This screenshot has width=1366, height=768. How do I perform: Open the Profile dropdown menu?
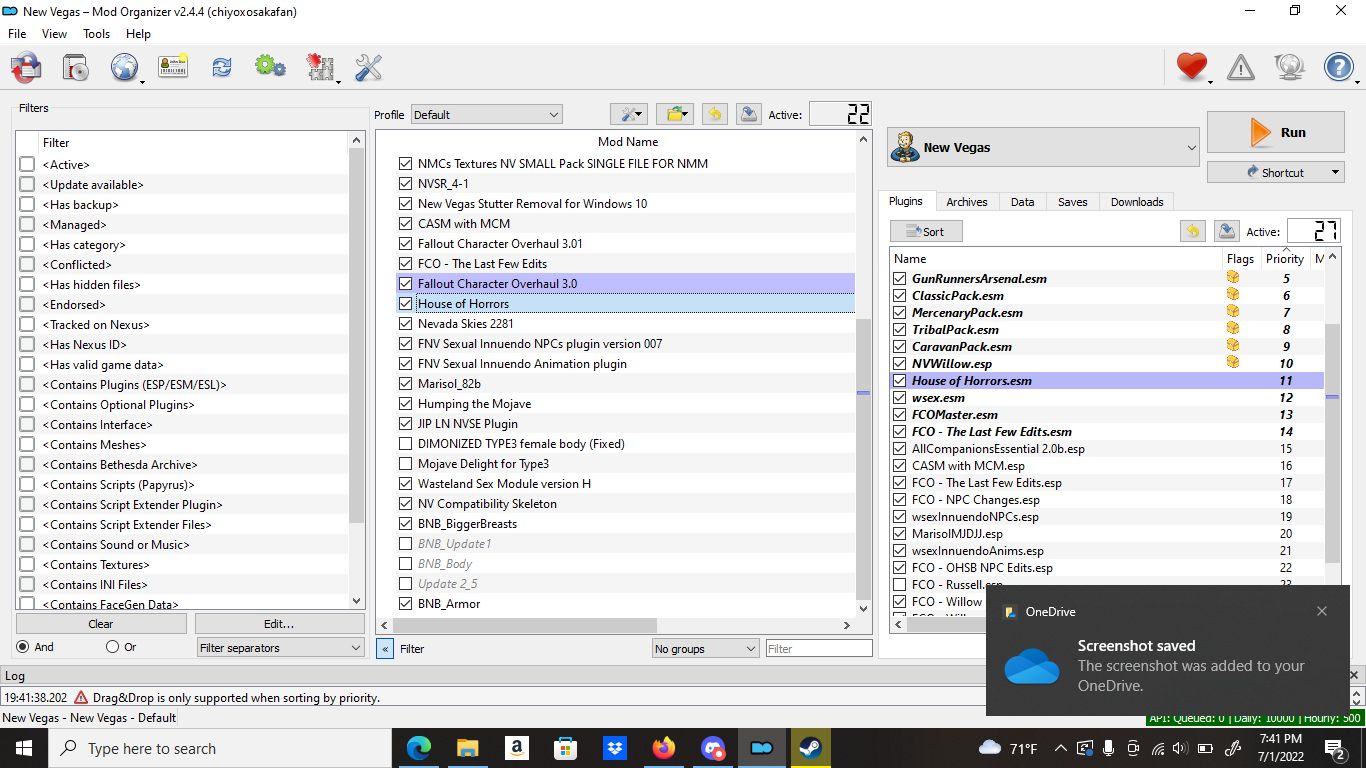486,114
